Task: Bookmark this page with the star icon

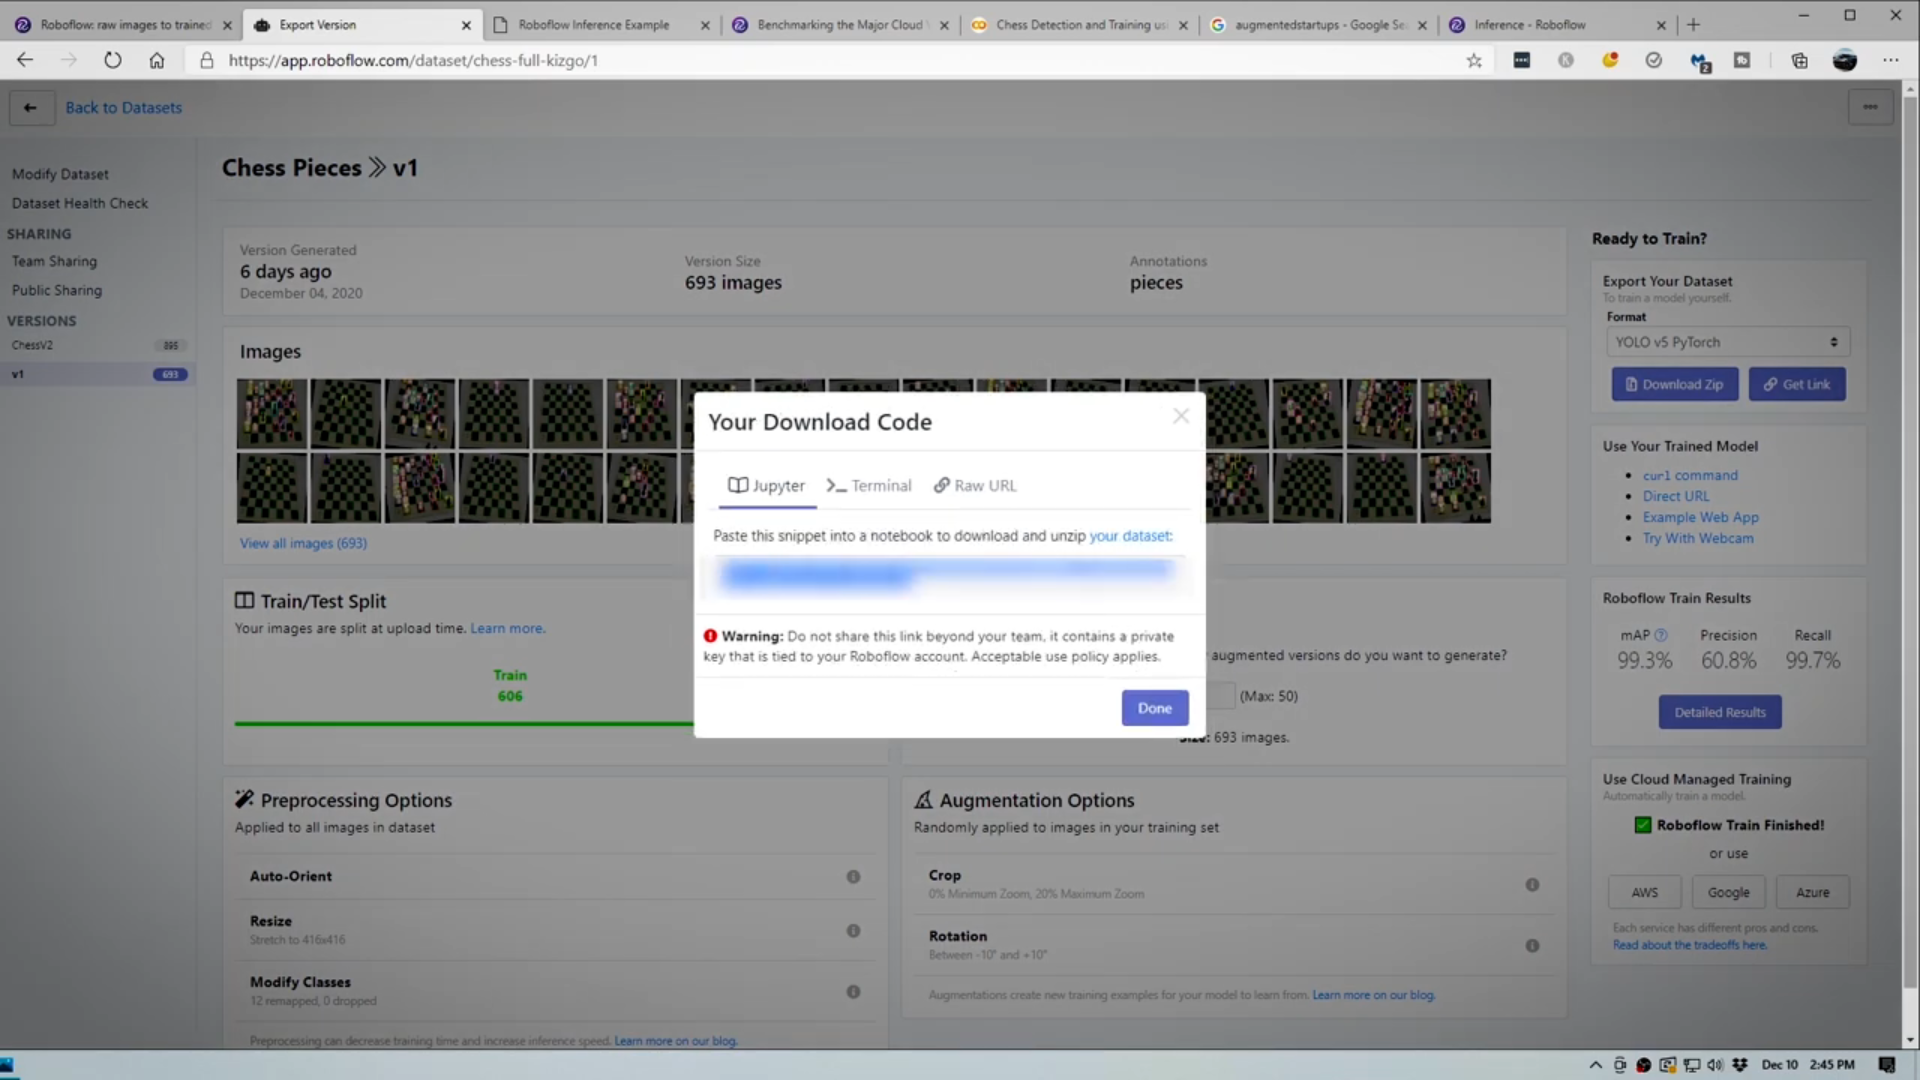Action: click(1474, 60)
